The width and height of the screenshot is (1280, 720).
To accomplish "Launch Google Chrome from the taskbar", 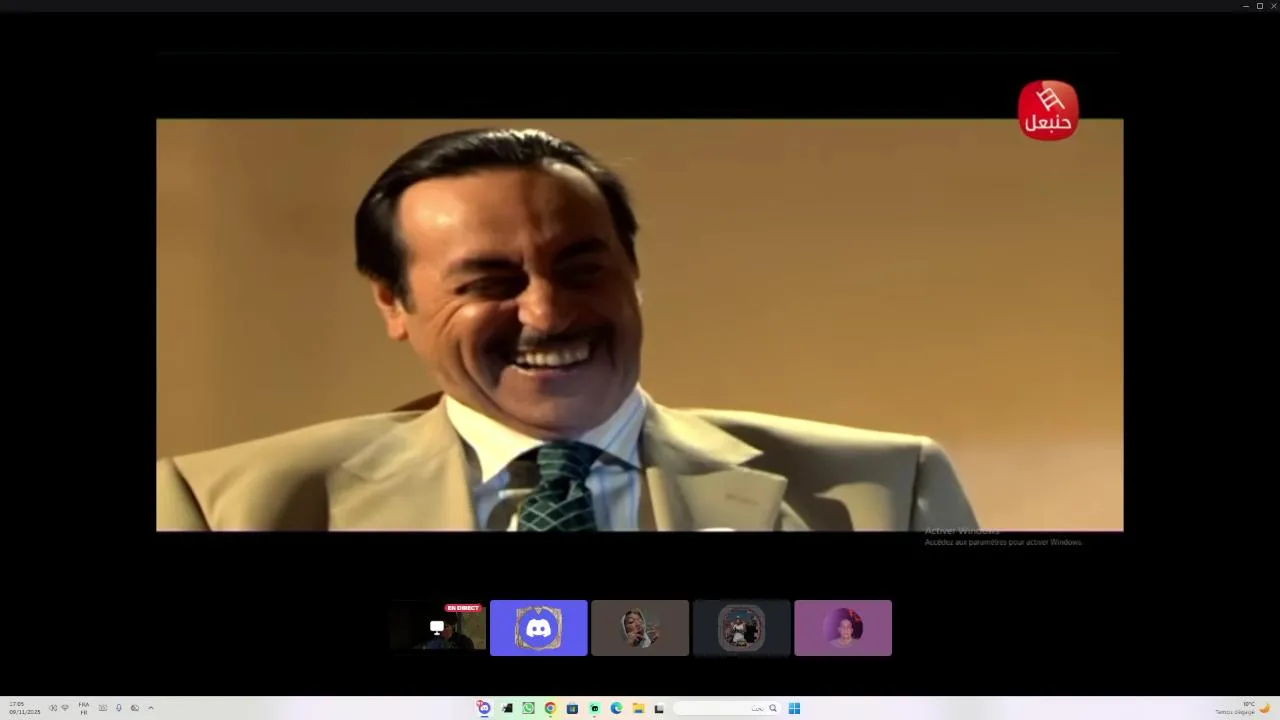I will (x=550, y=708).
